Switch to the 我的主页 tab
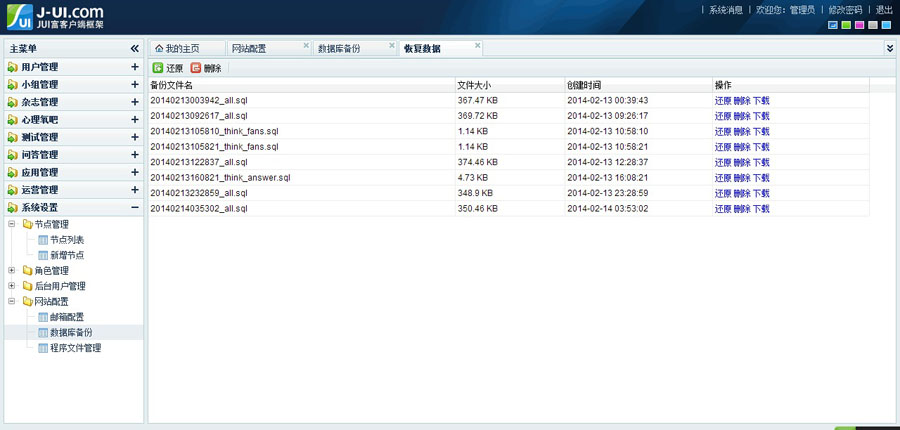This screenshot has width=900, height=430. click(181, 48)
